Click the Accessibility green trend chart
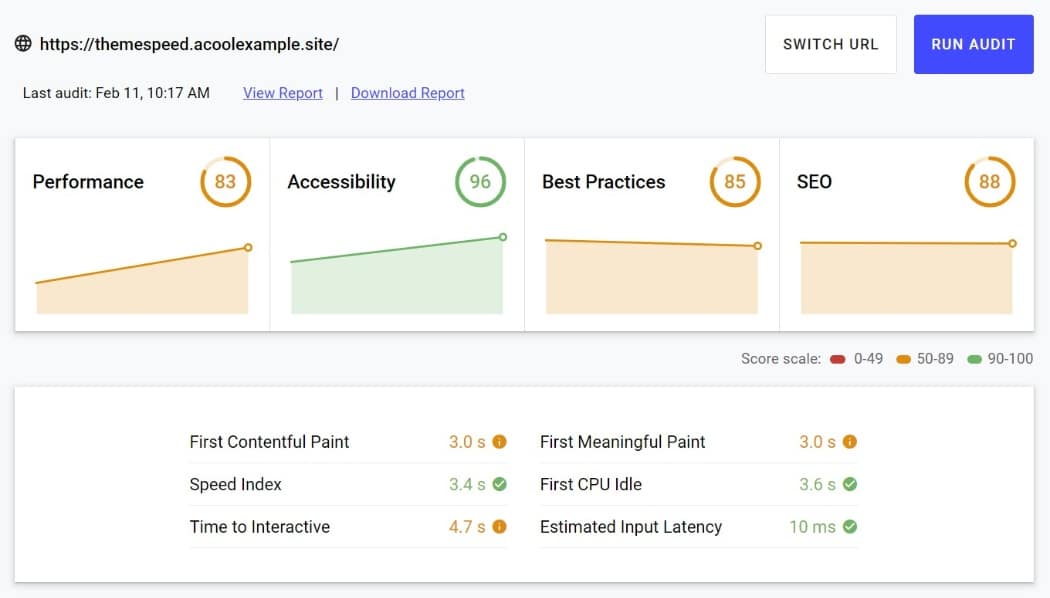1050x598 pixels. [396, 283]
